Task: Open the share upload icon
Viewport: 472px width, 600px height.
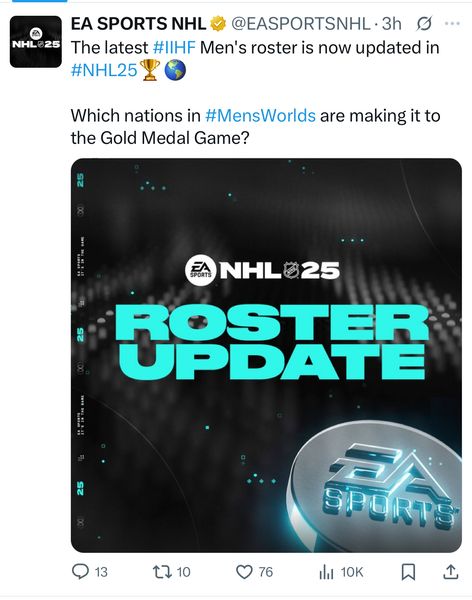Action: tap(451, 572)
